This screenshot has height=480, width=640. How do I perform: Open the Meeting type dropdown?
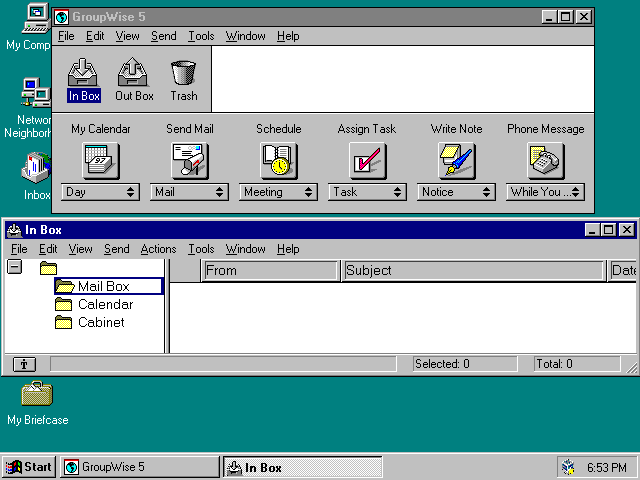point(278,192)
